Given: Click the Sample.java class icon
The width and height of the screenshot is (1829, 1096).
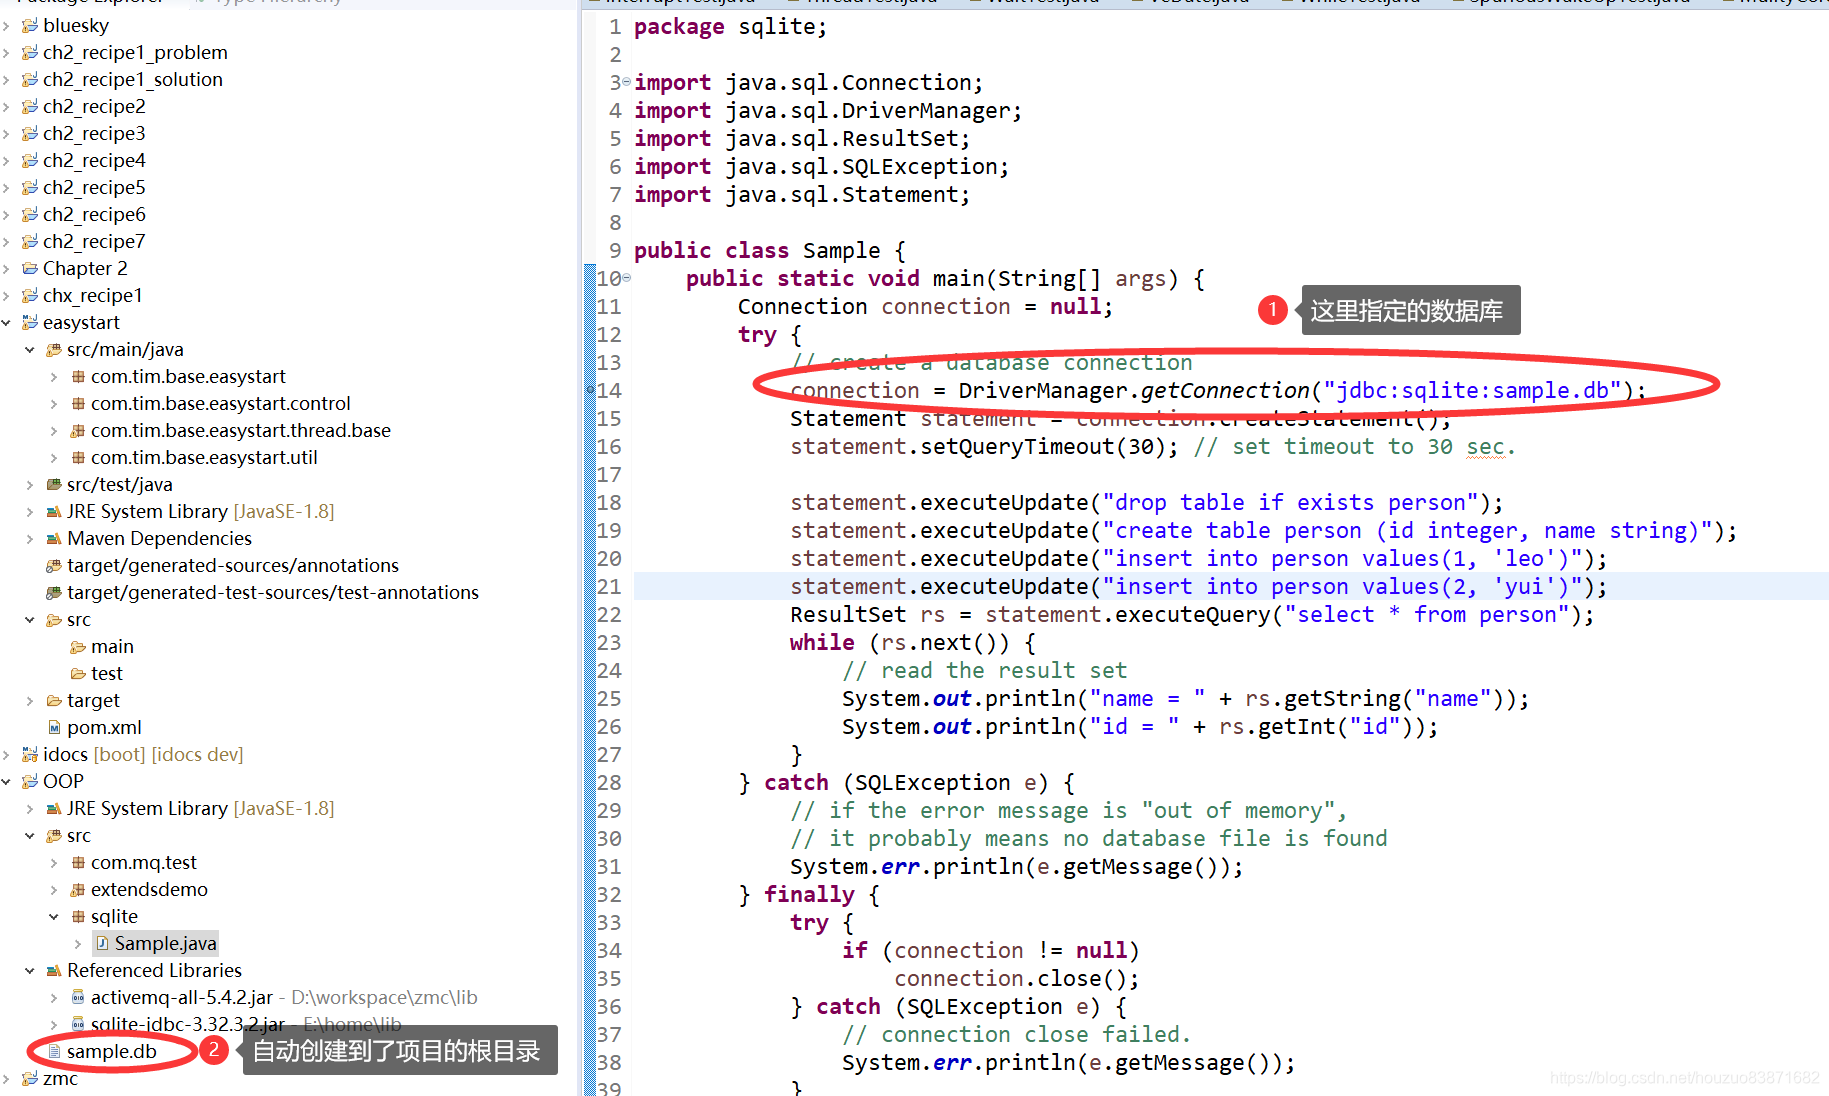Looking at the screenshot, I should (103, 942).
